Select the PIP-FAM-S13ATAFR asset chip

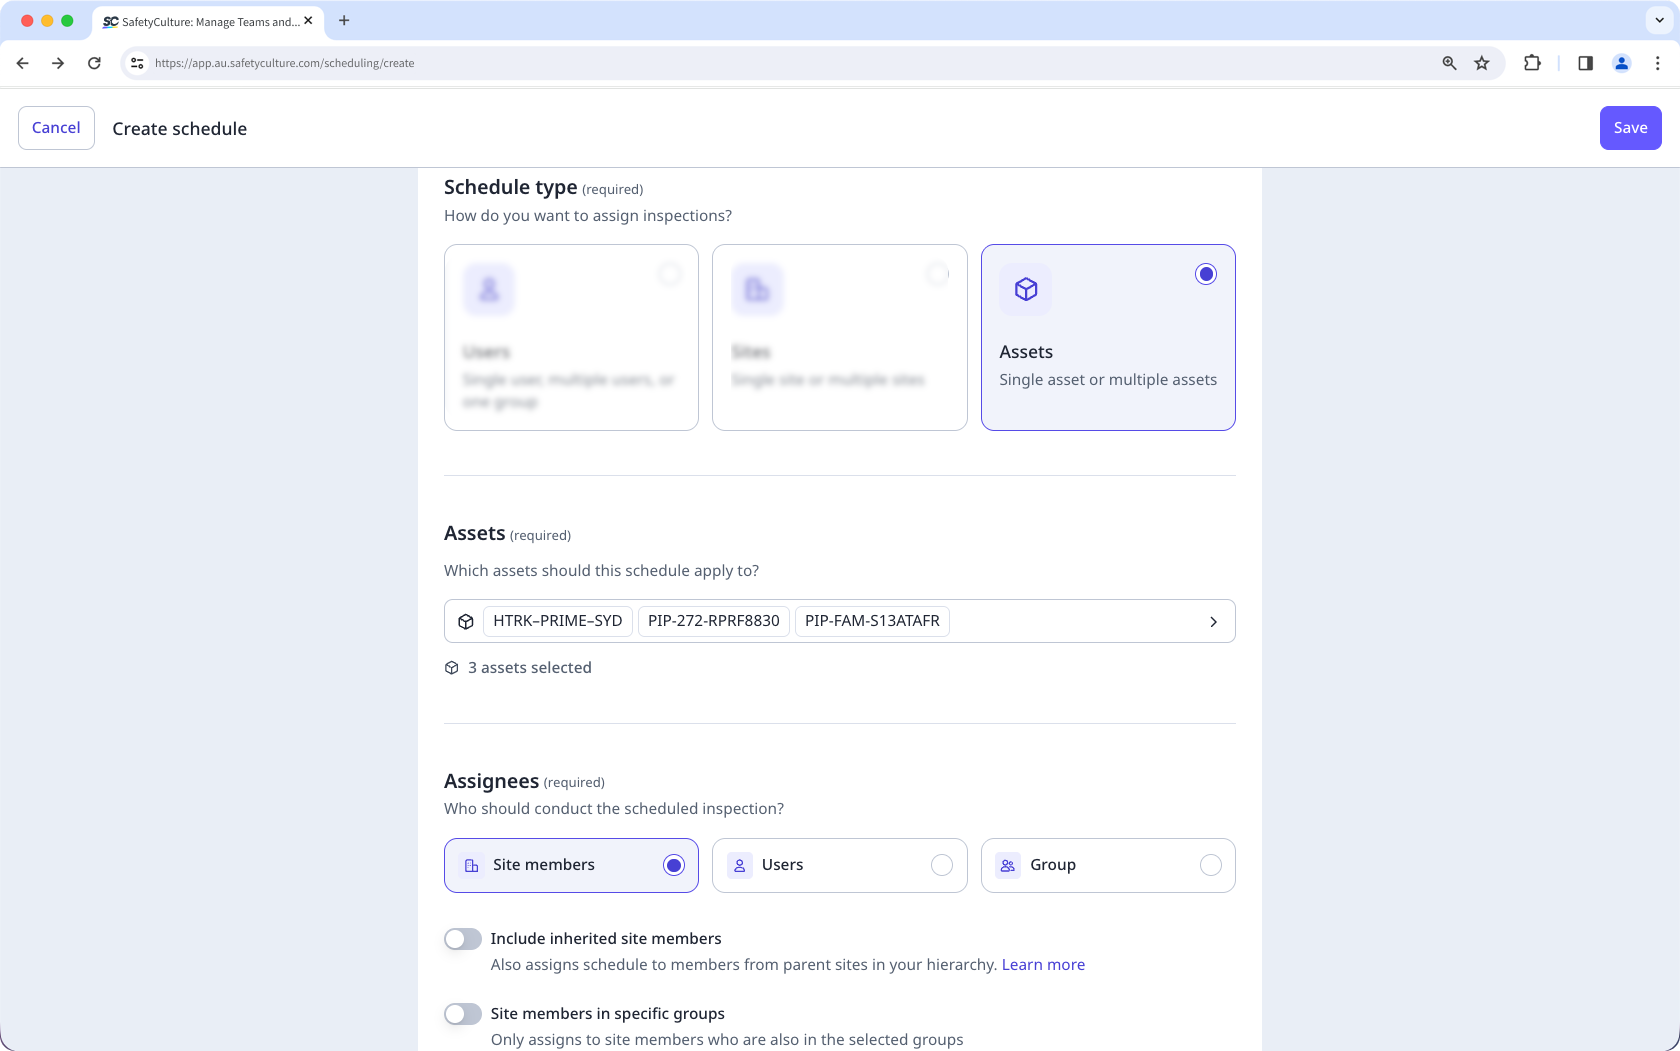point(872,621)
